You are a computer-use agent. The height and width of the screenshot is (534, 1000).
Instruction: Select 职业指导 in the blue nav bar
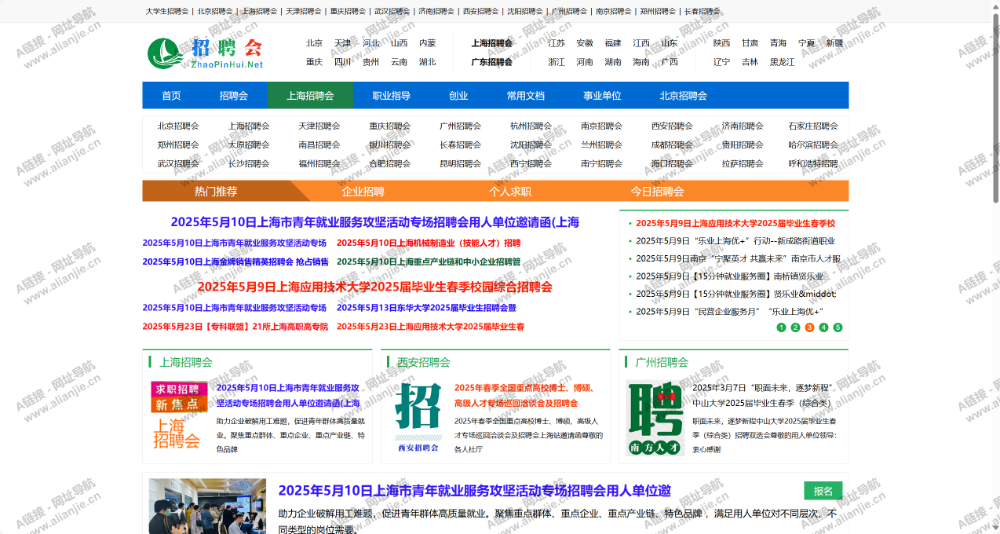[x=391, y=96]
